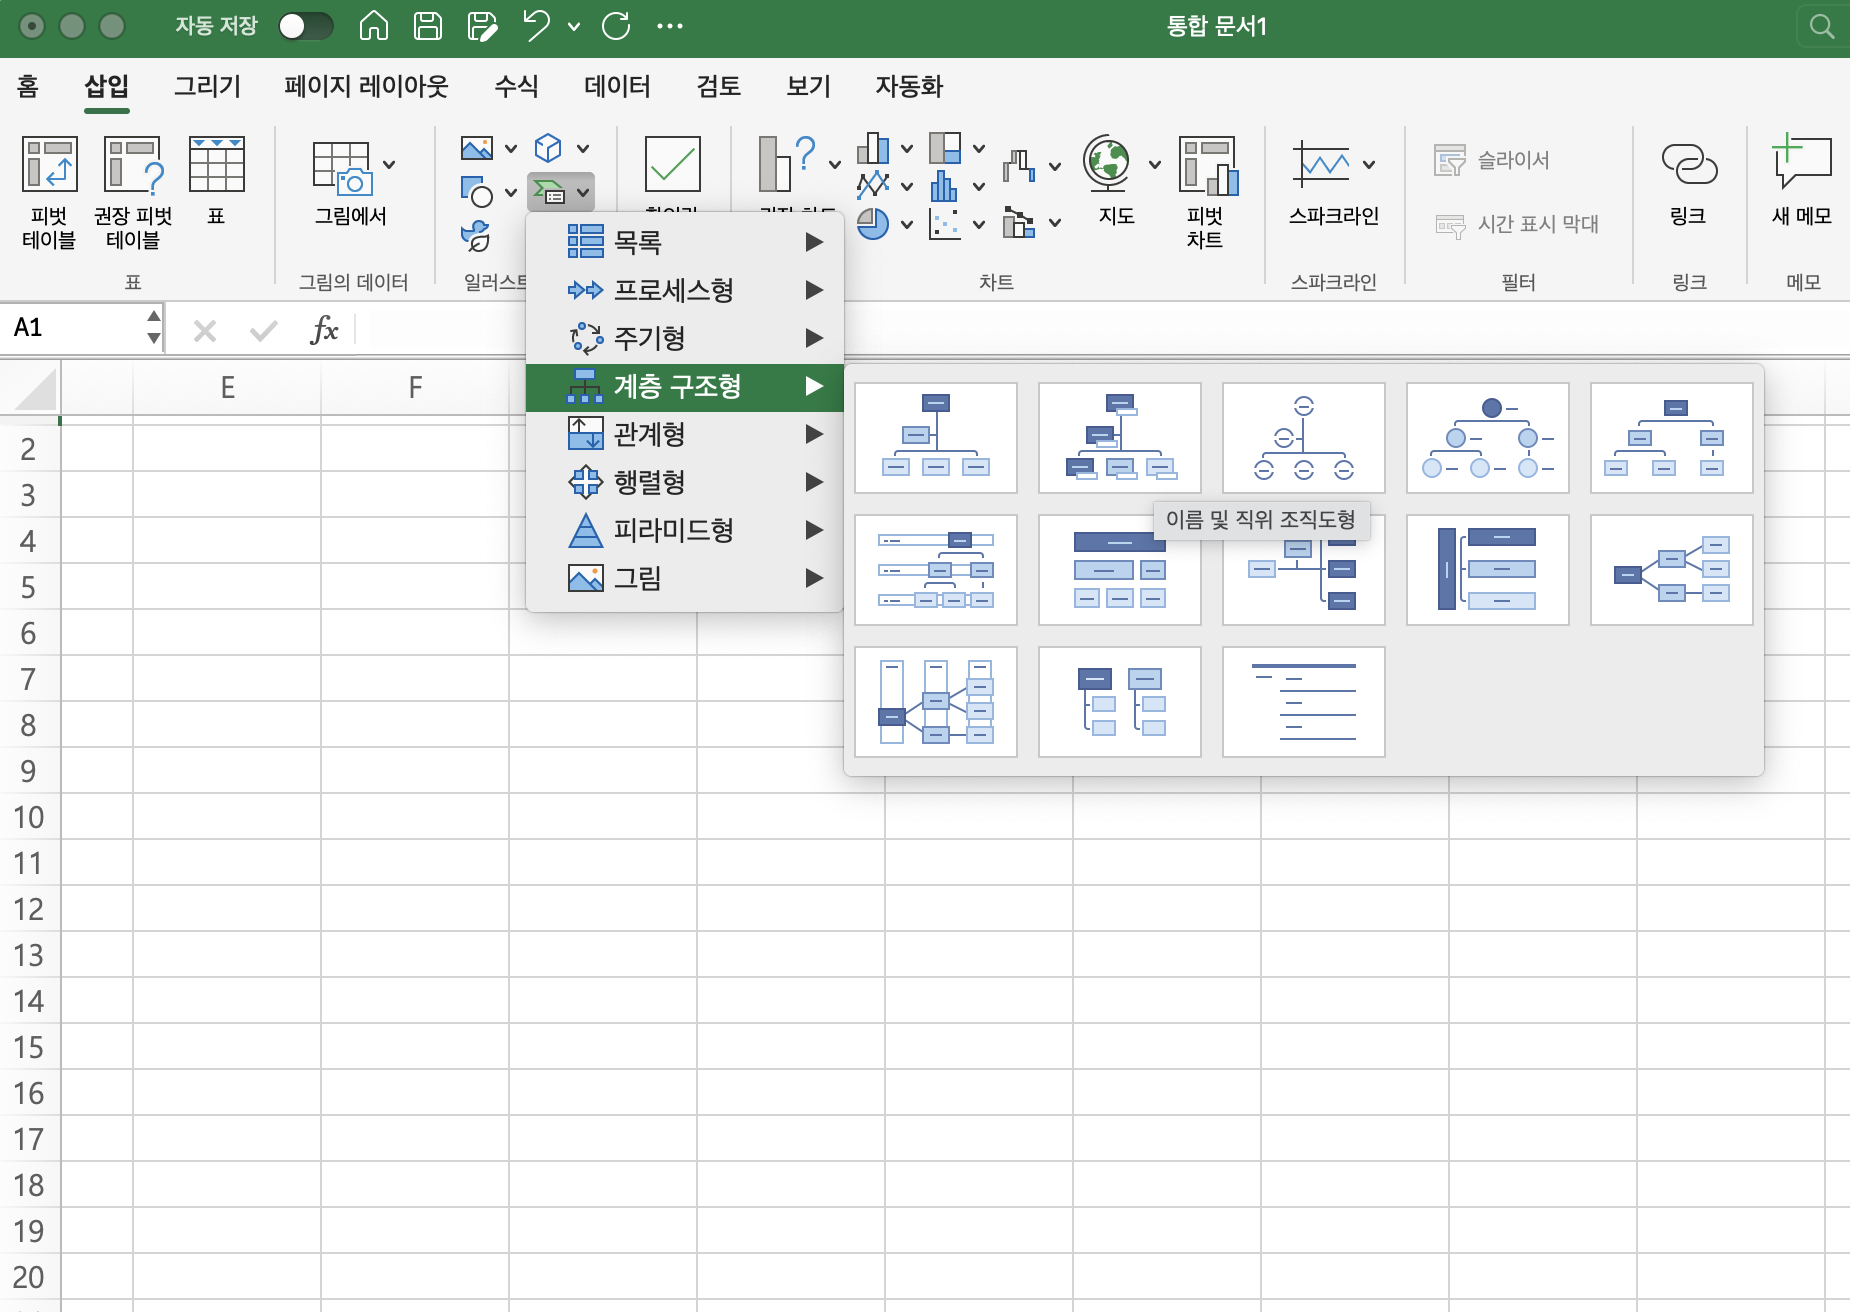Click the insert Pictures icon
The height and width of the screenshot is (1312, 1850).
[477, 148]
